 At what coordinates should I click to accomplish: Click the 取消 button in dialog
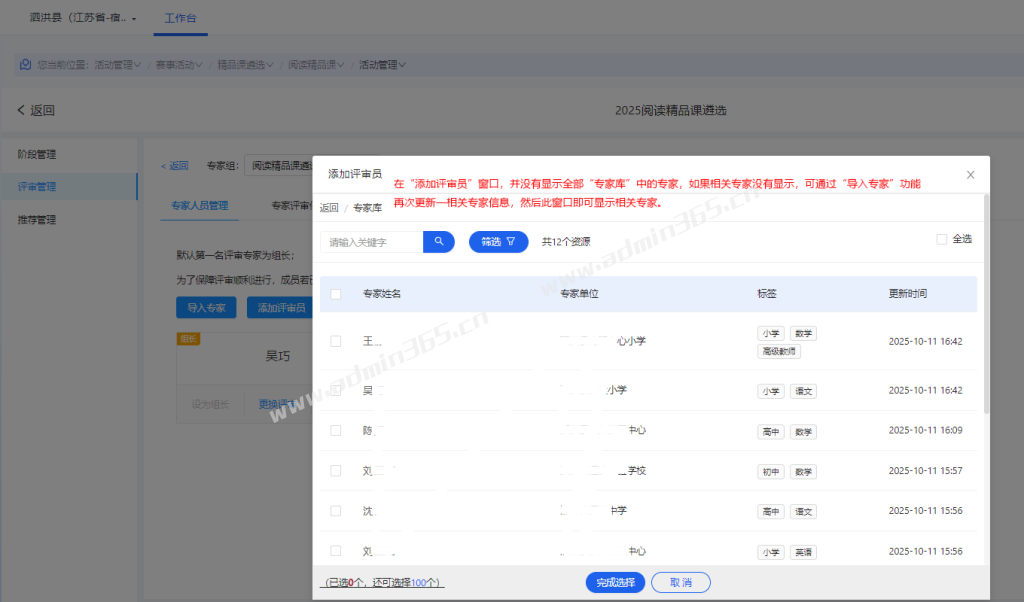[680, 582]
